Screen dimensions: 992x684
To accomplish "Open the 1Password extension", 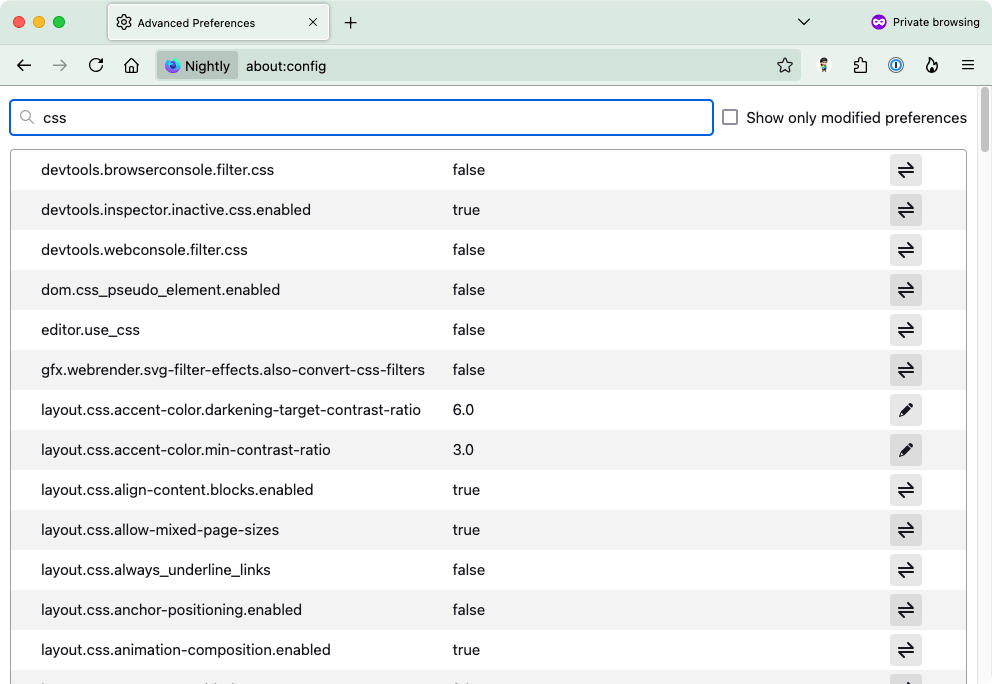I will tap(896, 66).
